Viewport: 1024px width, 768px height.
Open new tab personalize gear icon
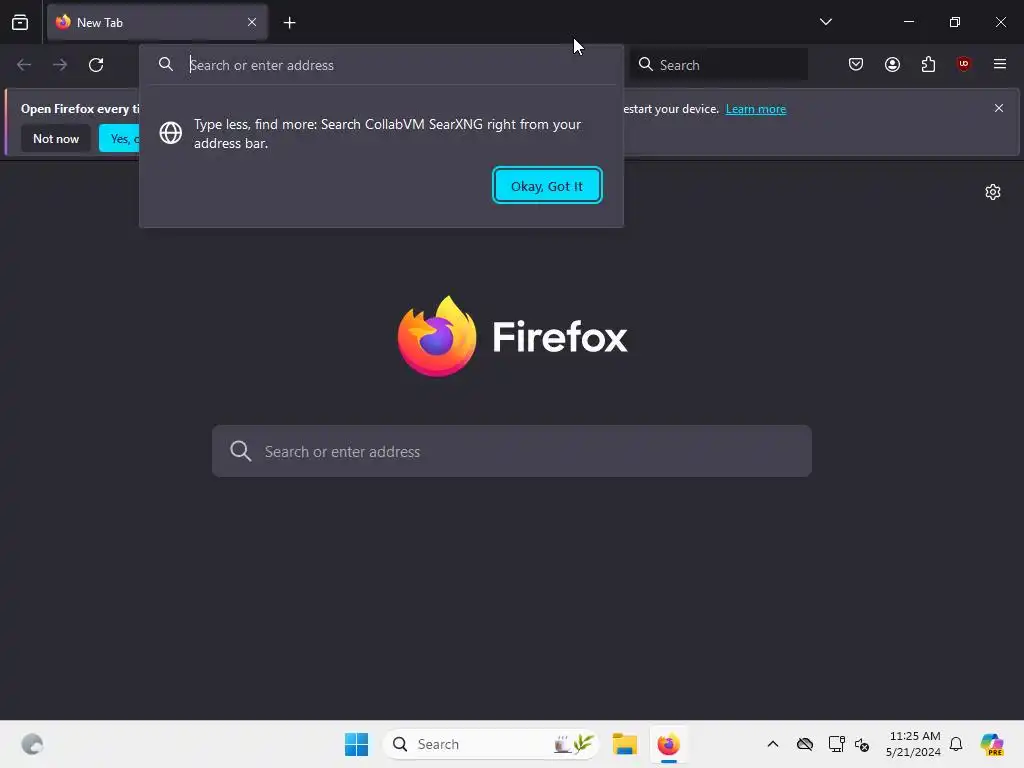pyautogui.click(x=993, y=192)
